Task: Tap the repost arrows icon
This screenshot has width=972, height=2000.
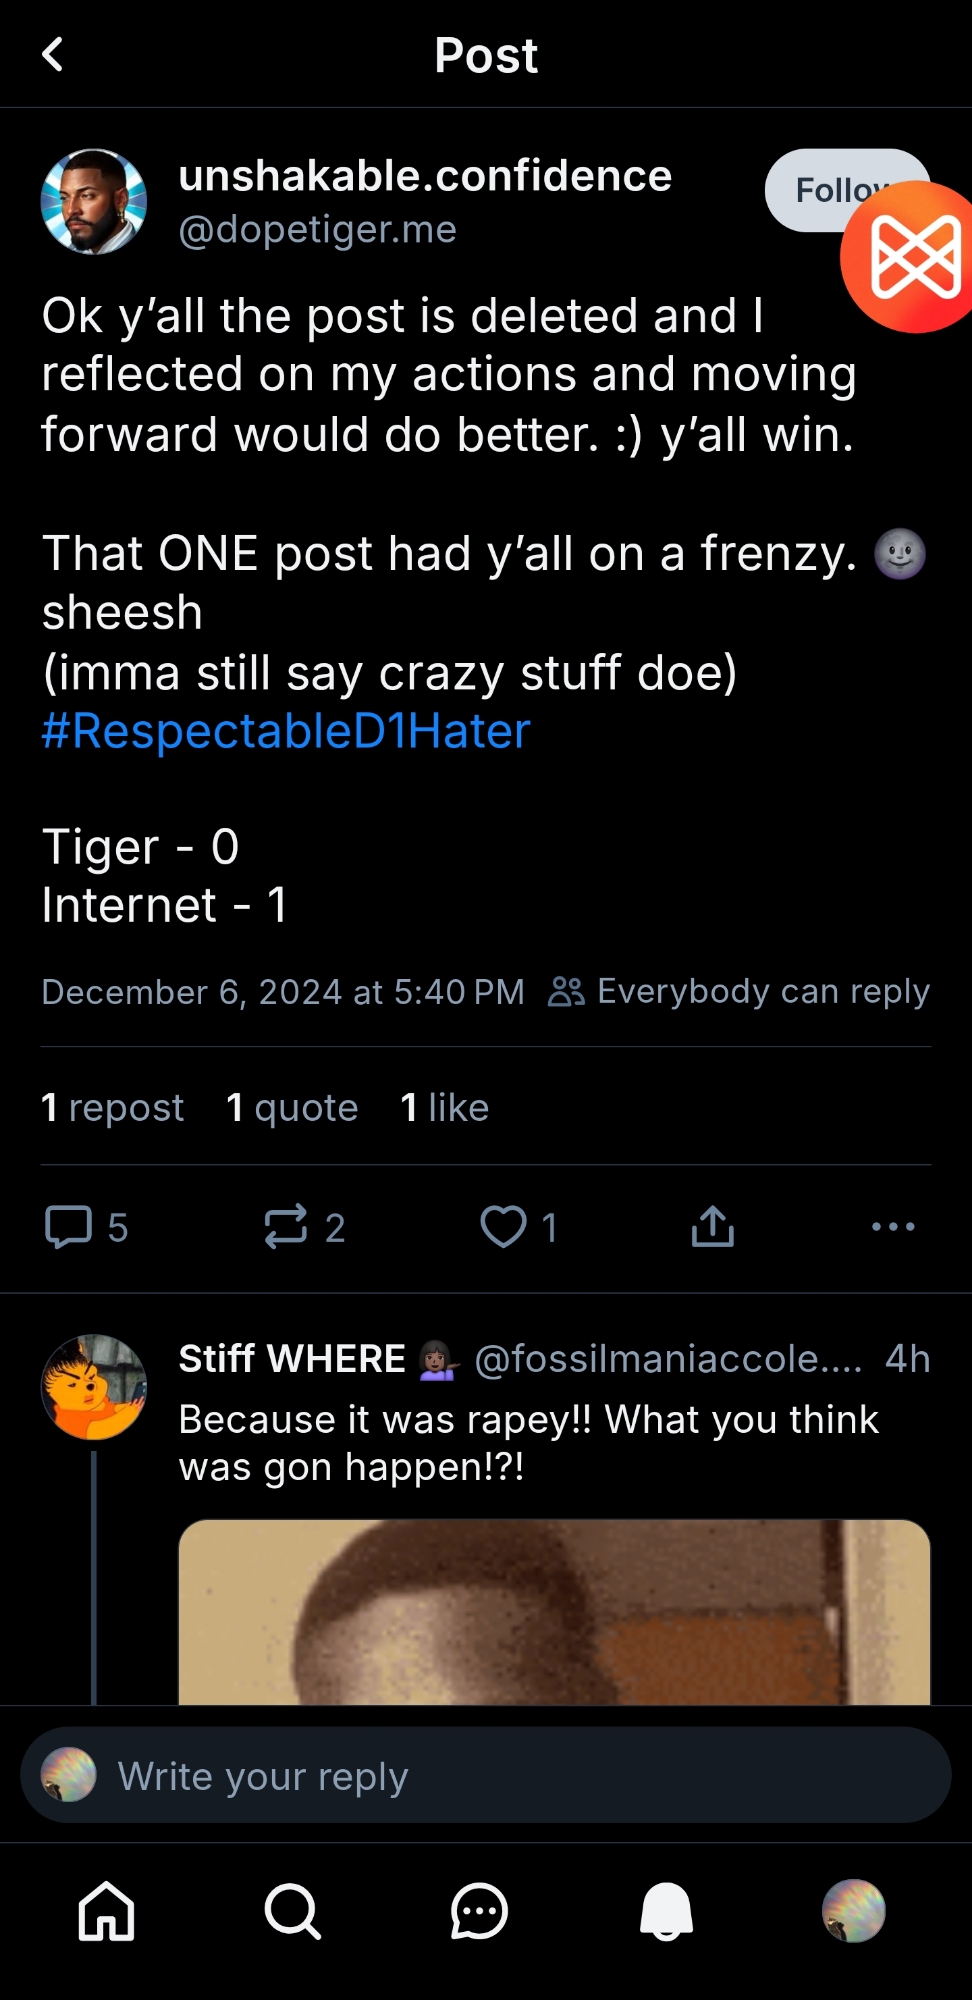Action: (x=286, y=1227)
